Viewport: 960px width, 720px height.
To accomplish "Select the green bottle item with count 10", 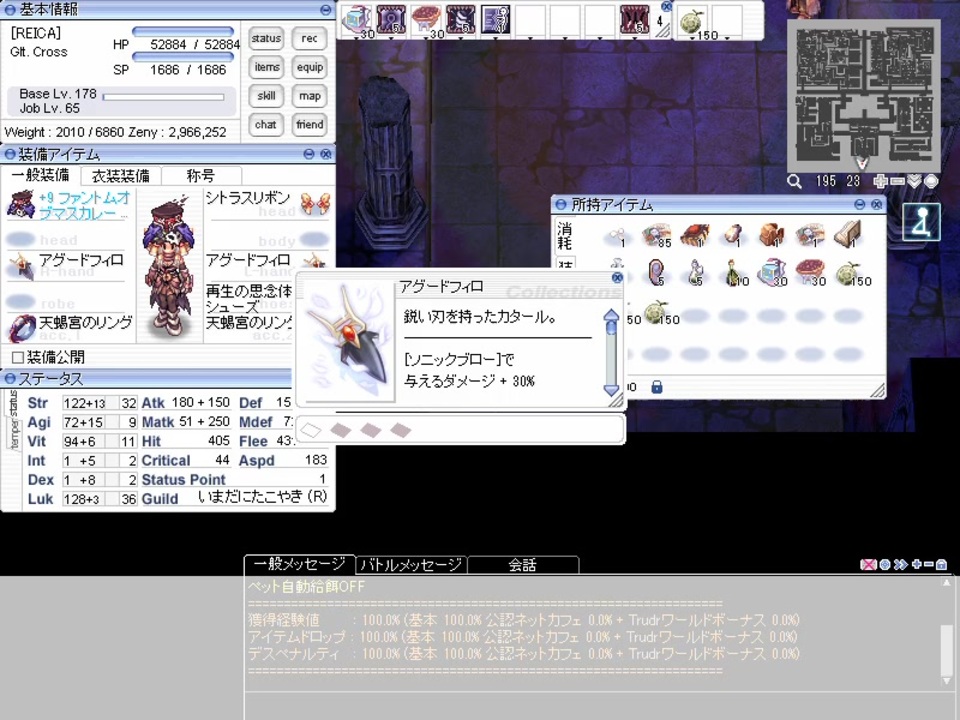I will (733, 273).
